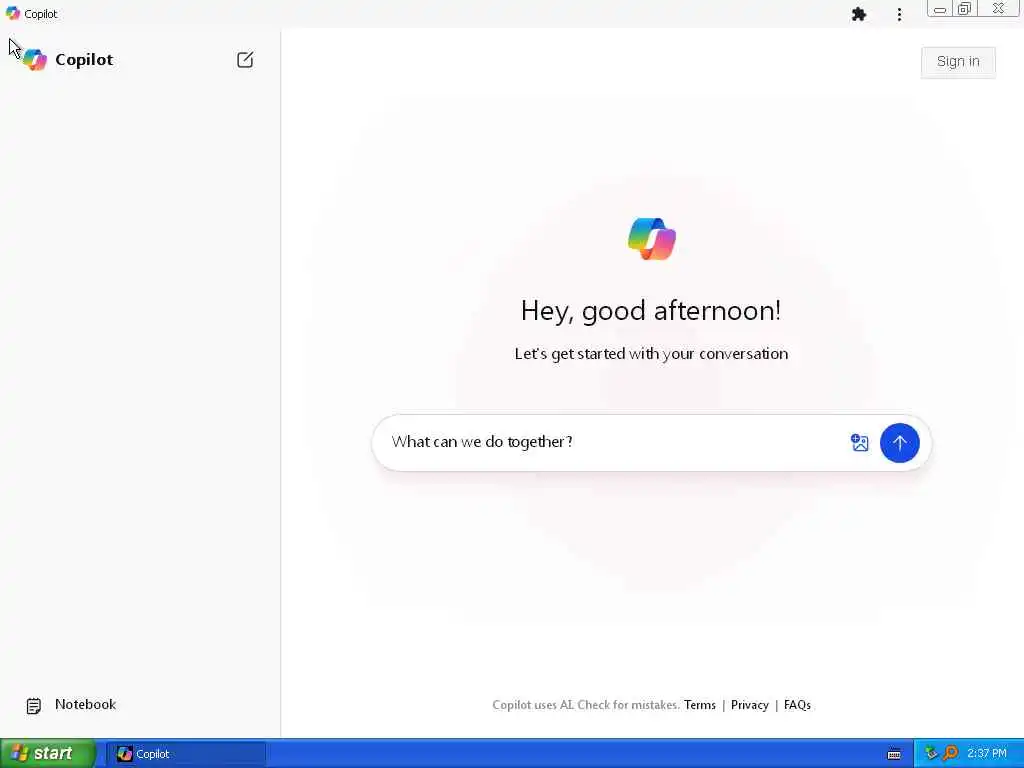
Task: Click the magnifier tray icon
Action: 950,754
